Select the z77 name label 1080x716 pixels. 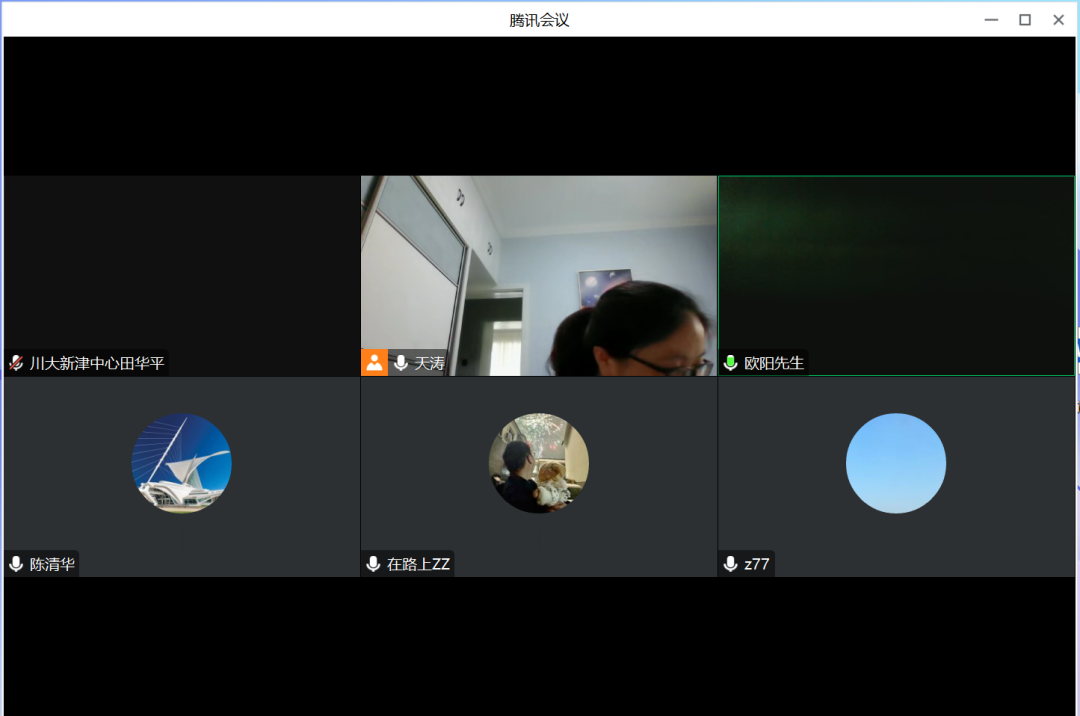tap(757, 564)
